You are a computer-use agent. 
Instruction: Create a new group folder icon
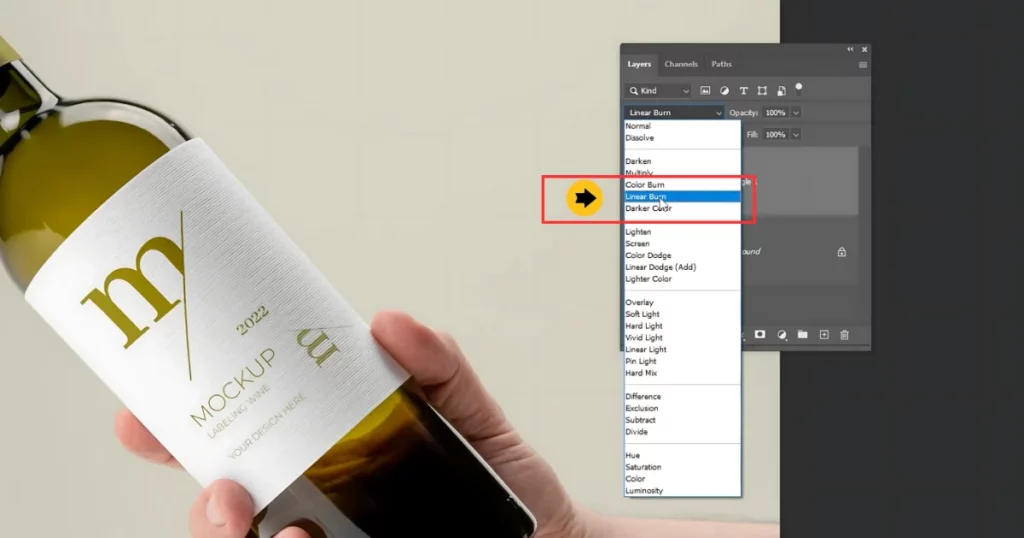(x=803, y=334)
